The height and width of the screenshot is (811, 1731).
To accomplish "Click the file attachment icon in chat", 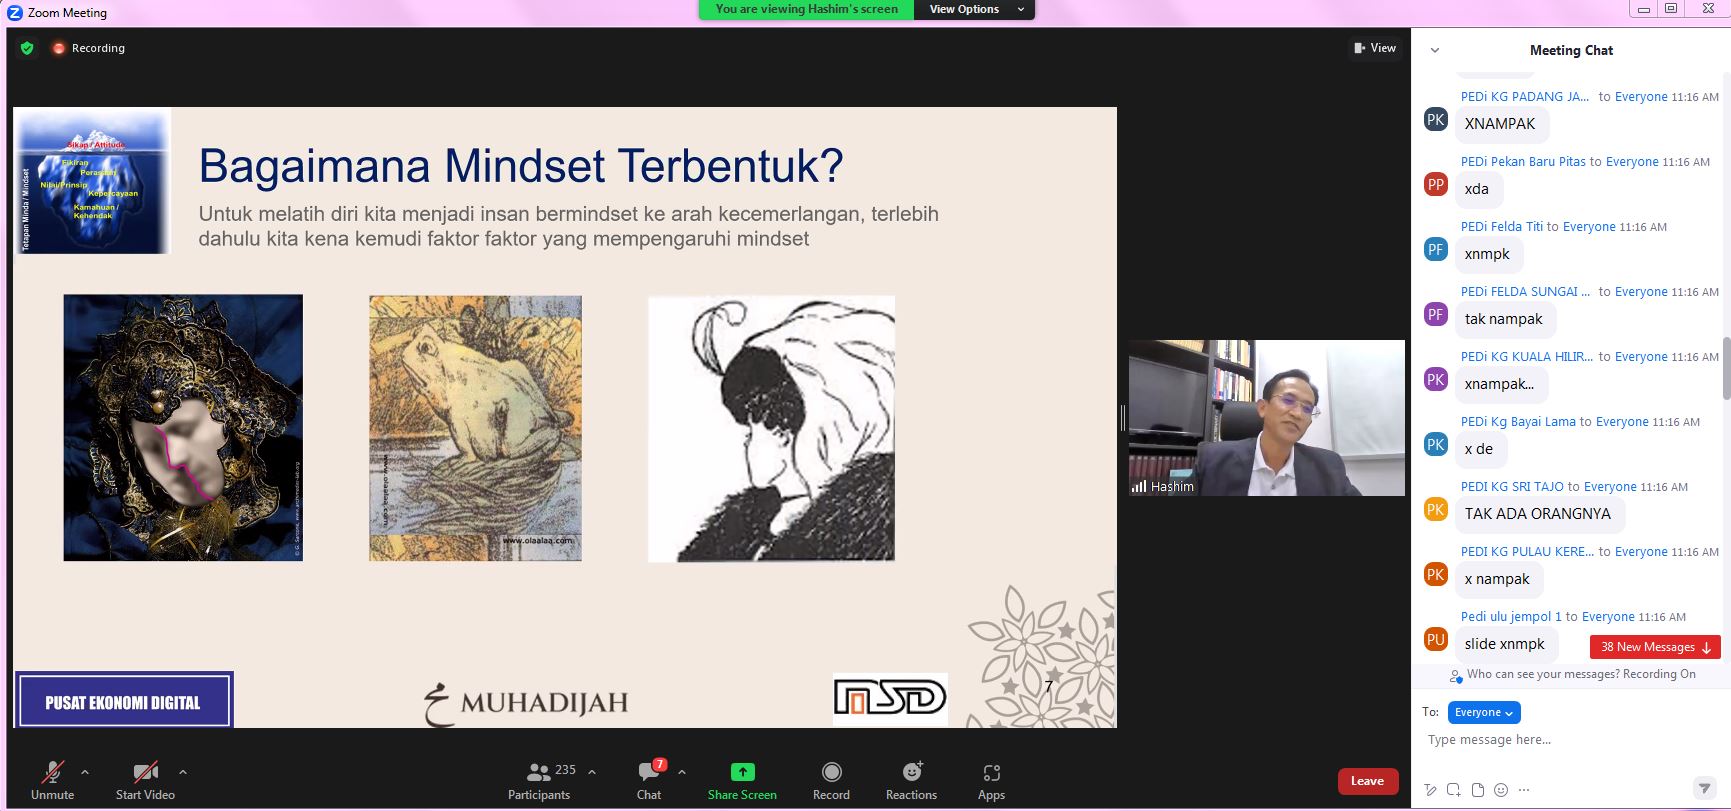I will point(1477,790).
